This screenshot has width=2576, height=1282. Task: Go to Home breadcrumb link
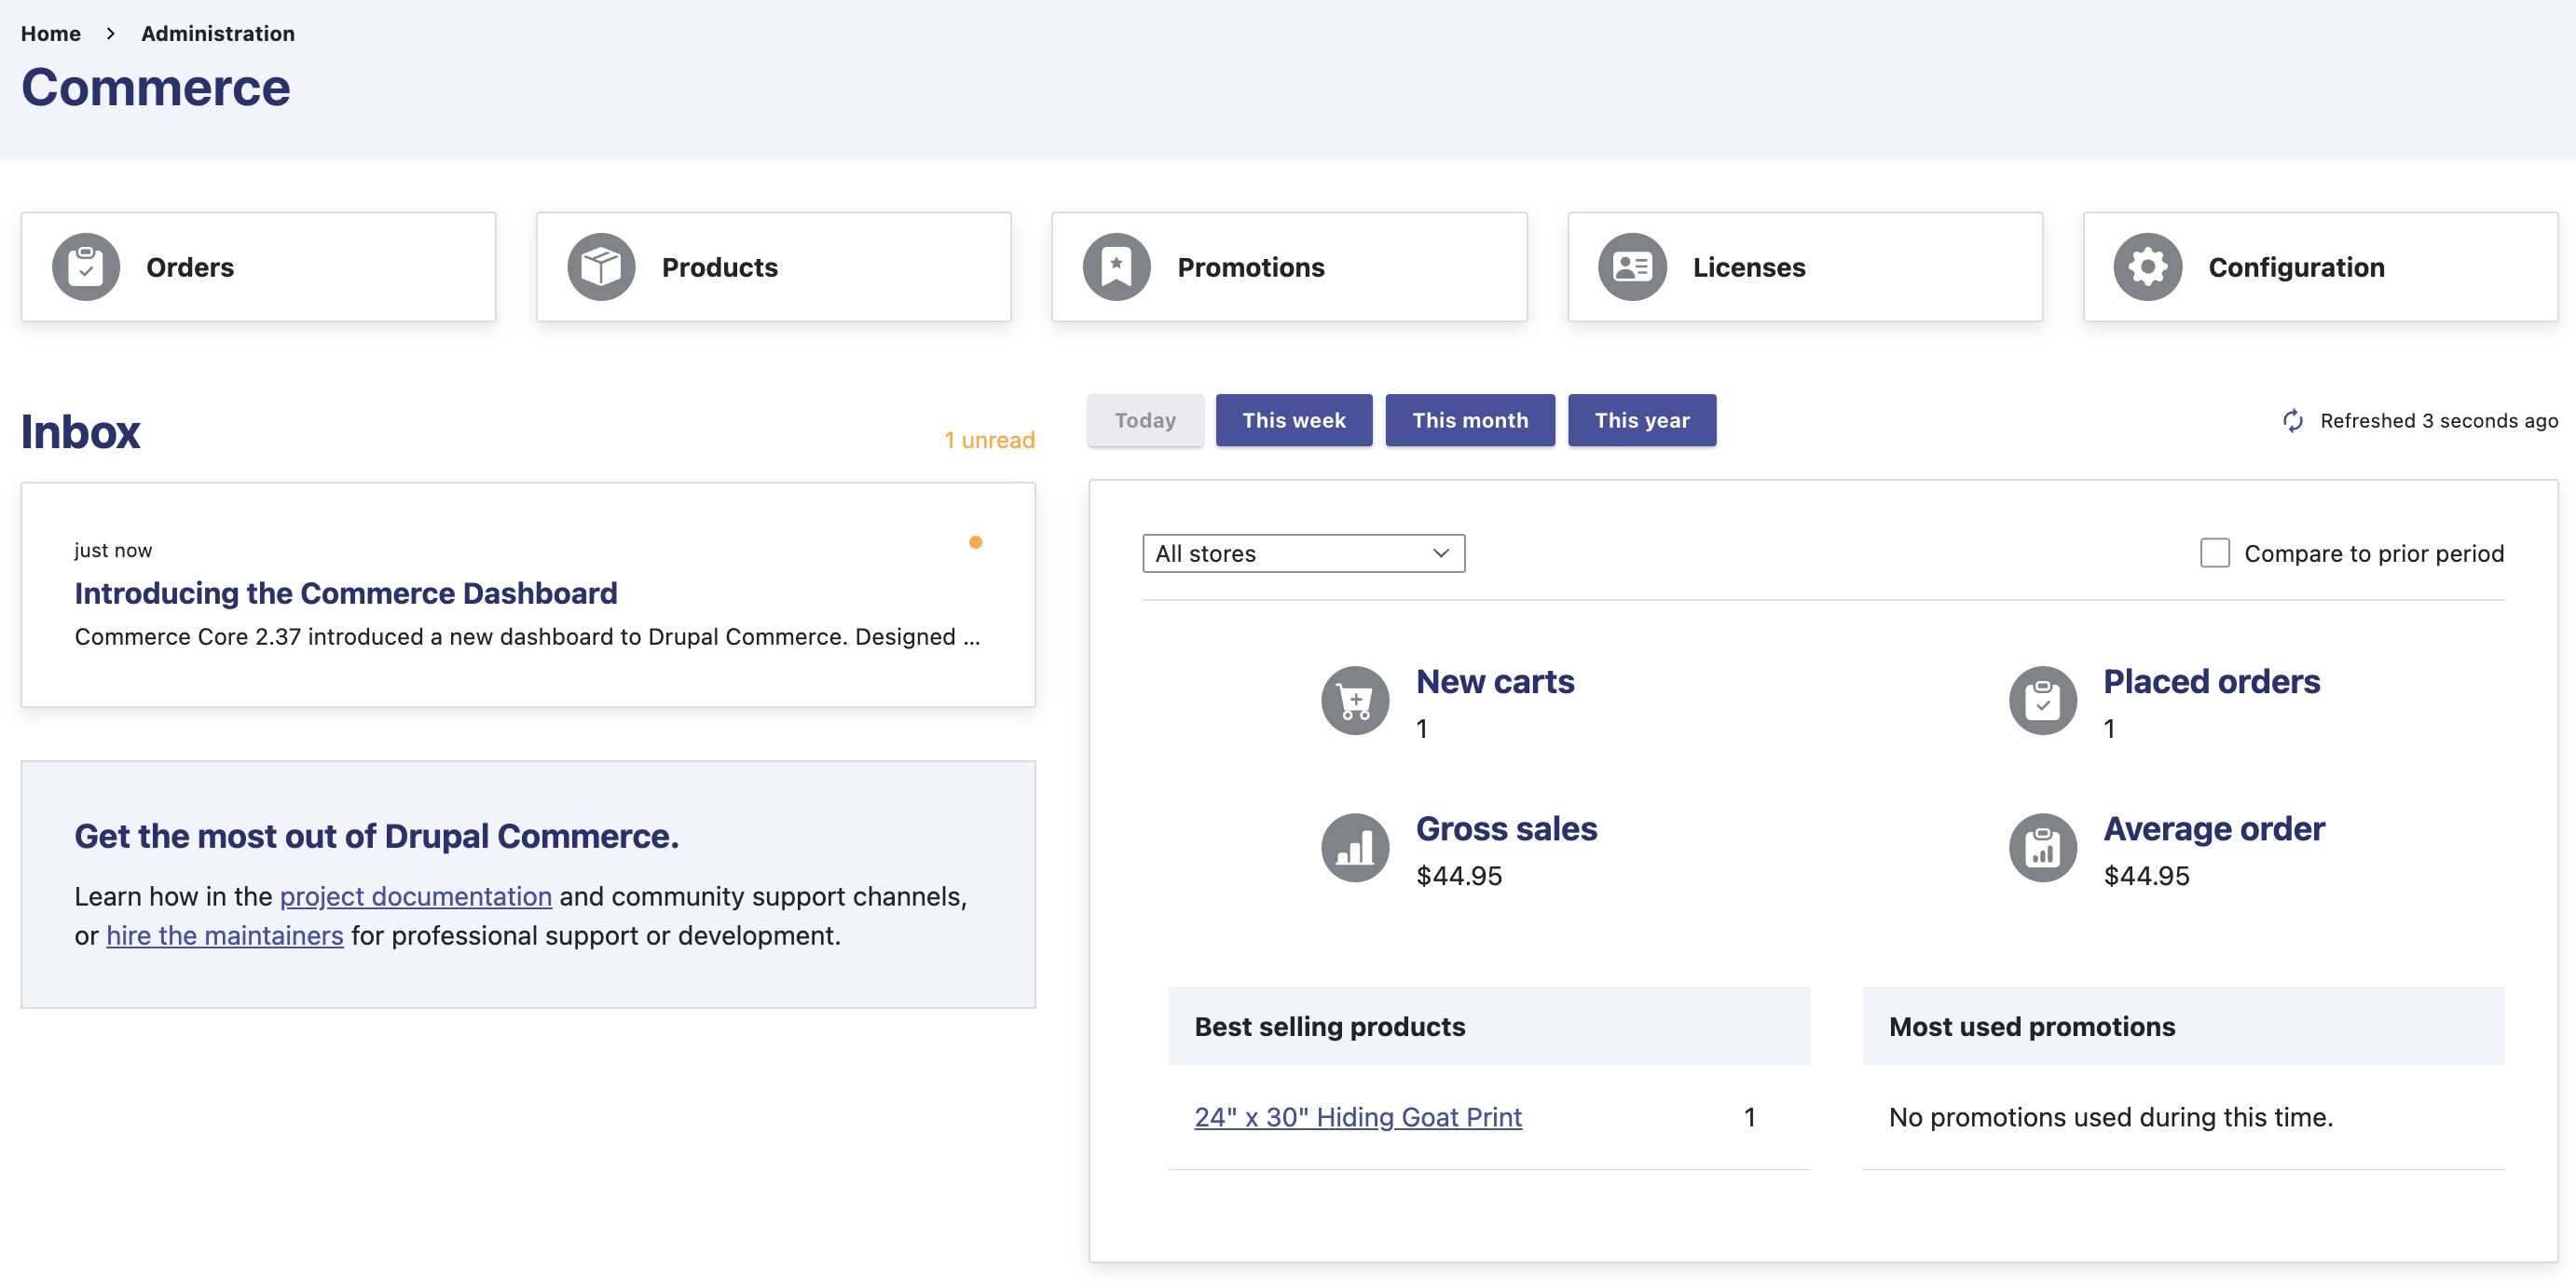tap(51, 34)
